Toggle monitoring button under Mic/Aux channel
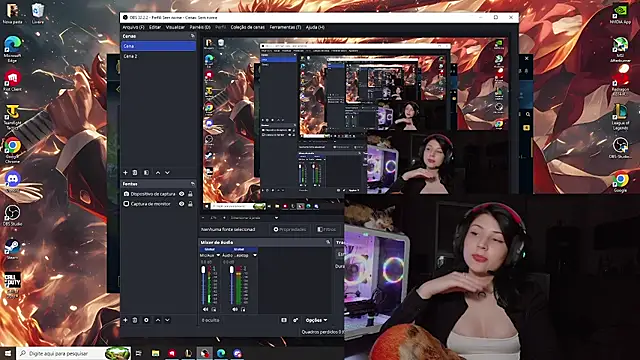Viewport: 640px width, 360px height. point(213,309)
